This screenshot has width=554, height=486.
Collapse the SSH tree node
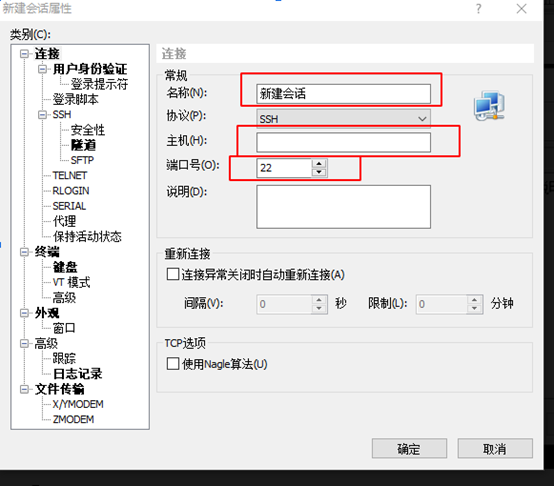(42, 114)
